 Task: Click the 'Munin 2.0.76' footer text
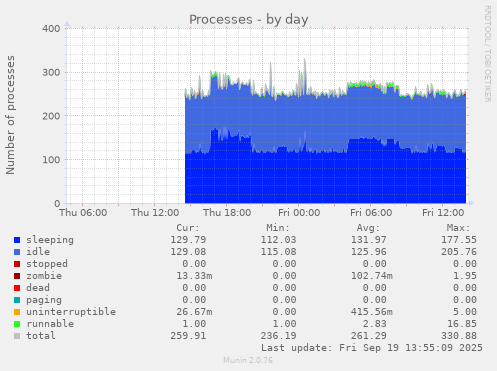[248, 360]
